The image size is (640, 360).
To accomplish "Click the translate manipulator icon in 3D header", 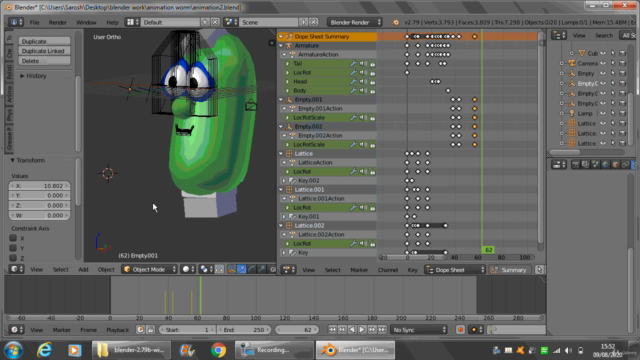I will coord(242,269).
